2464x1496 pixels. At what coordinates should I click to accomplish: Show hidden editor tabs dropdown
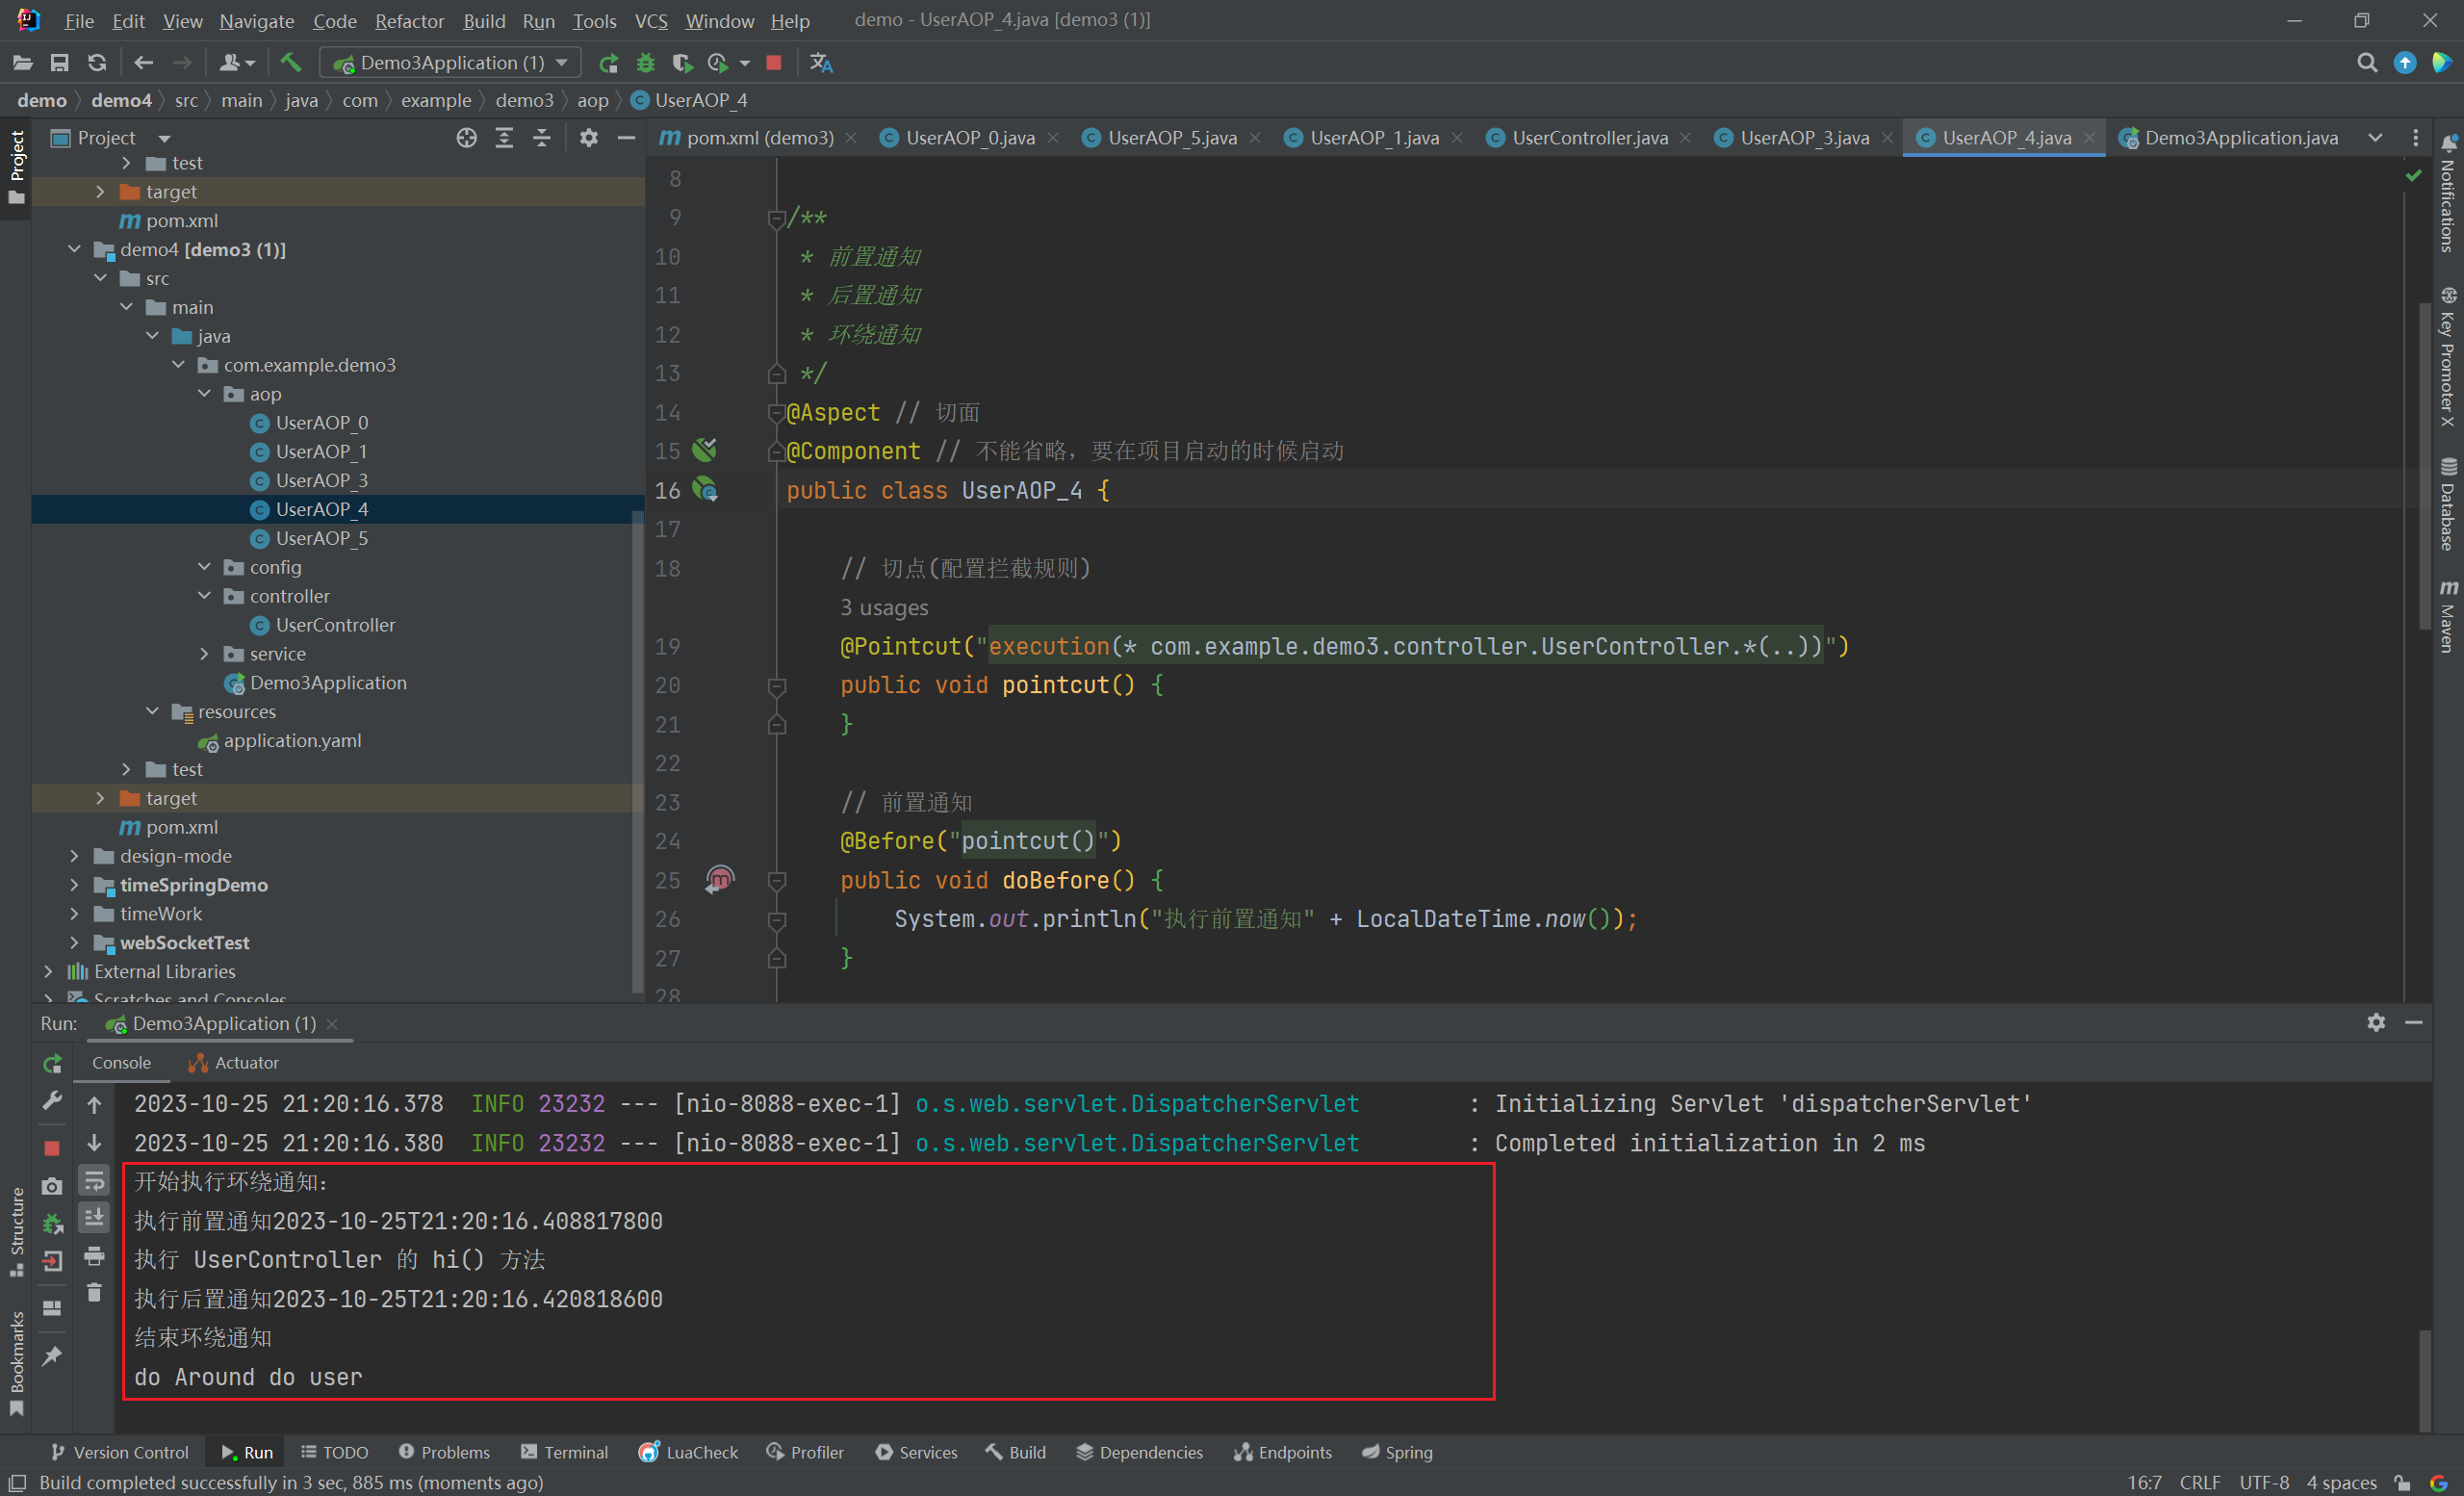(x=2374, y=138)
